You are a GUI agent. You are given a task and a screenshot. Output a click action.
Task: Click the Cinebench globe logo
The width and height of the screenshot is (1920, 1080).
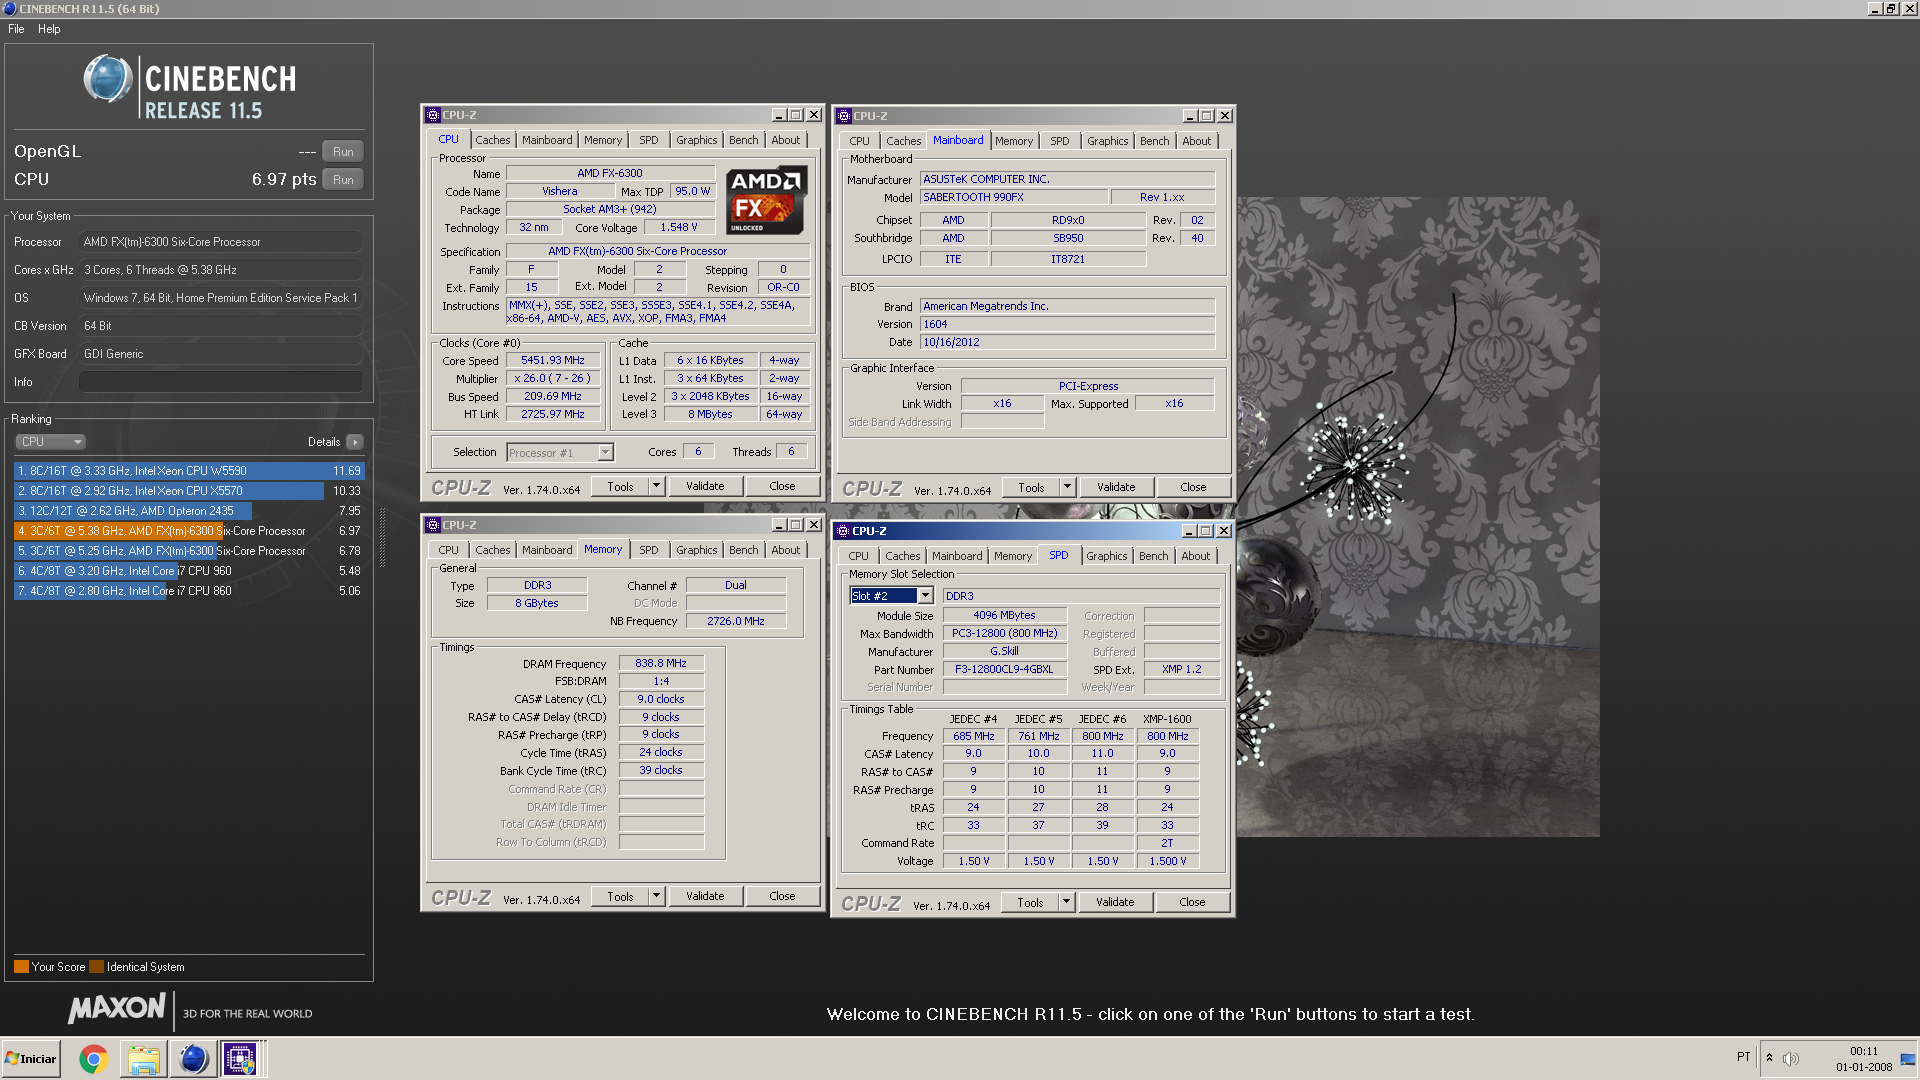pyautogui.click(x=107, y=79)
